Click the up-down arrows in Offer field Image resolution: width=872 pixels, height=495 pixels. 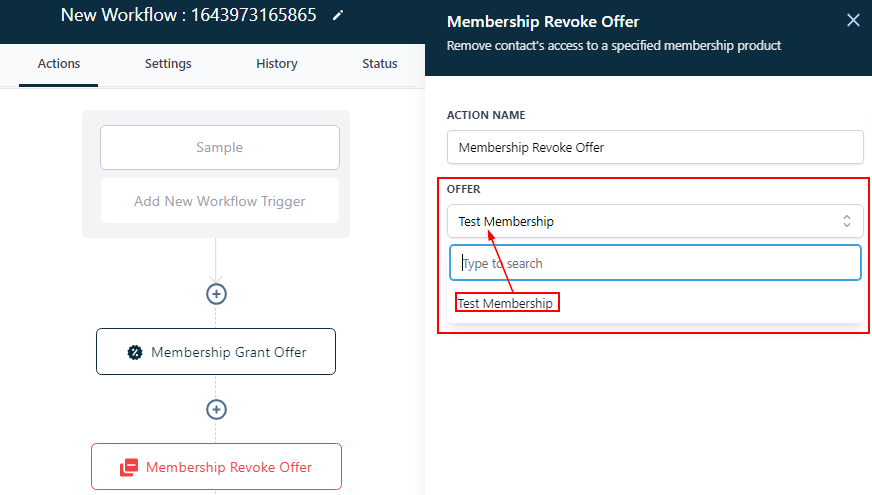point(846,221)
